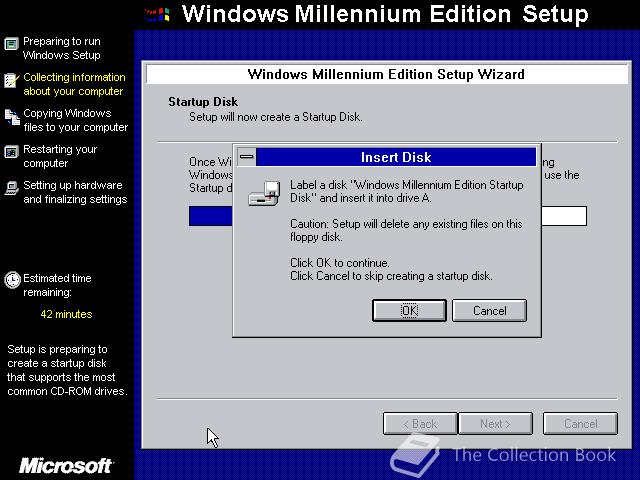Click 'Click Cancel to skip creating' text
640x480 pixels.
click(x=391, y=276)
